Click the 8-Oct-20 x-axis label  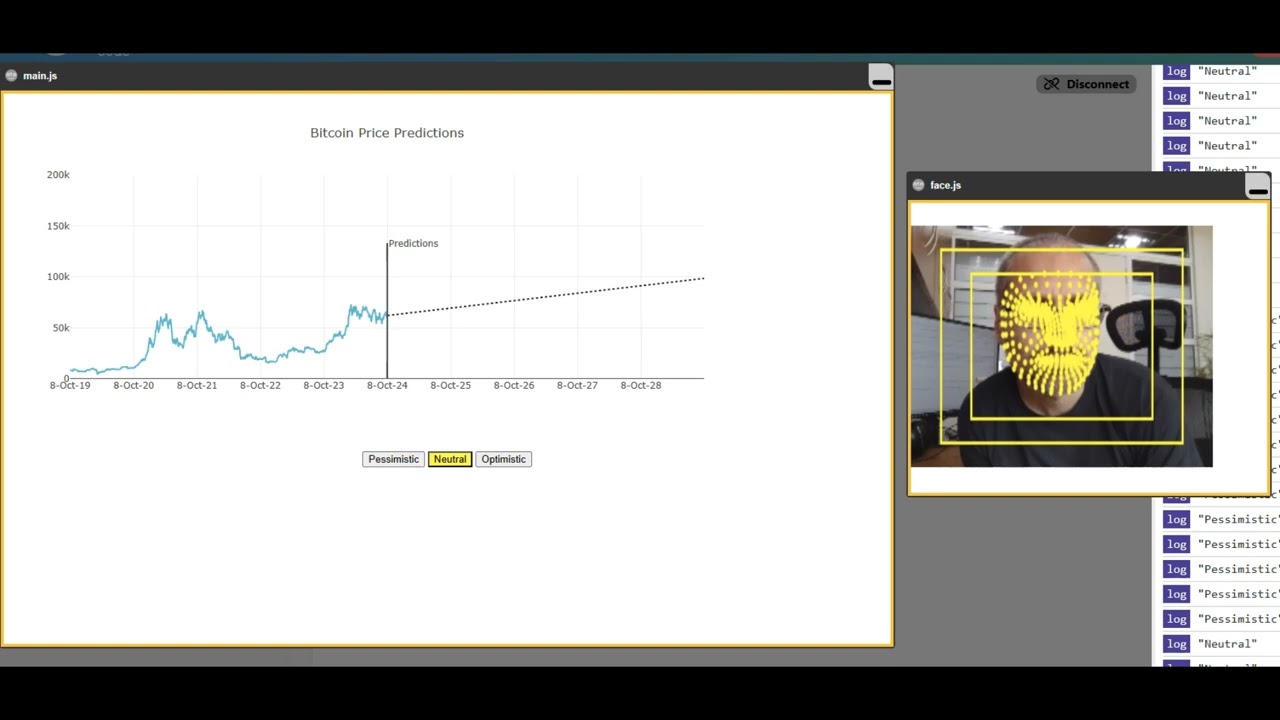coord(133,385)
